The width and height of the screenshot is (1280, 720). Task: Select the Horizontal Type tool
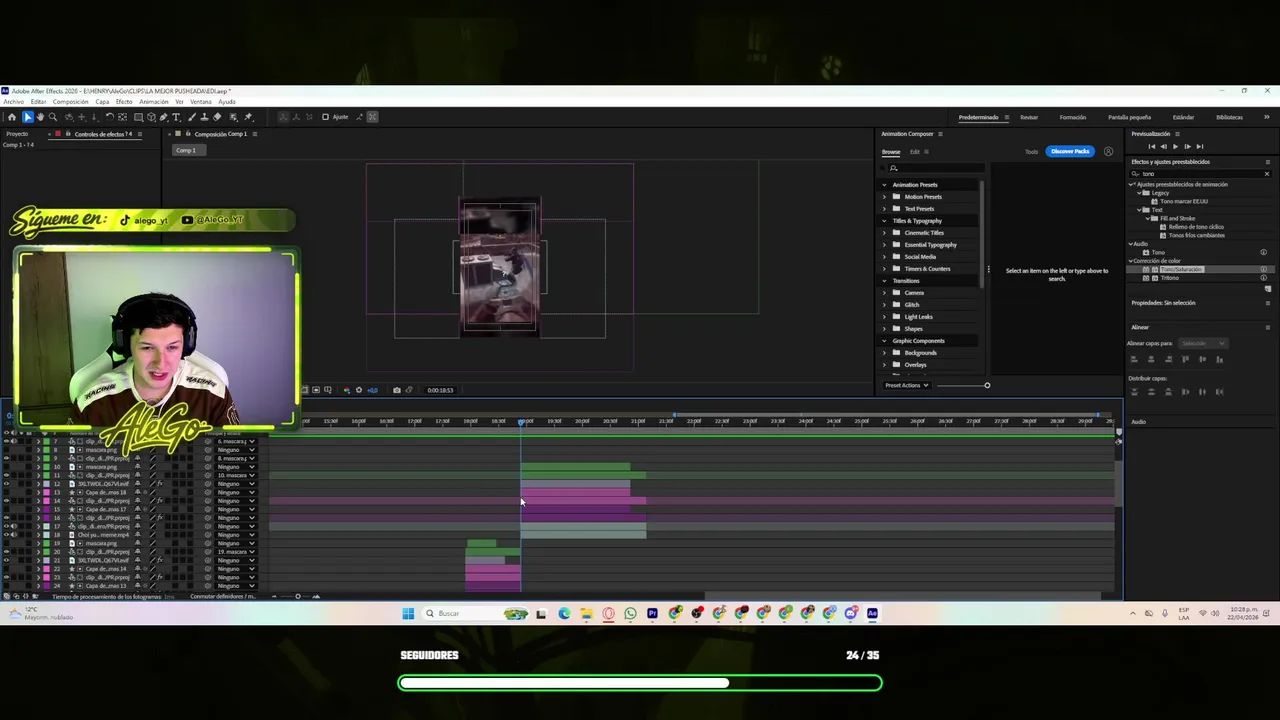tap(176, 117)
